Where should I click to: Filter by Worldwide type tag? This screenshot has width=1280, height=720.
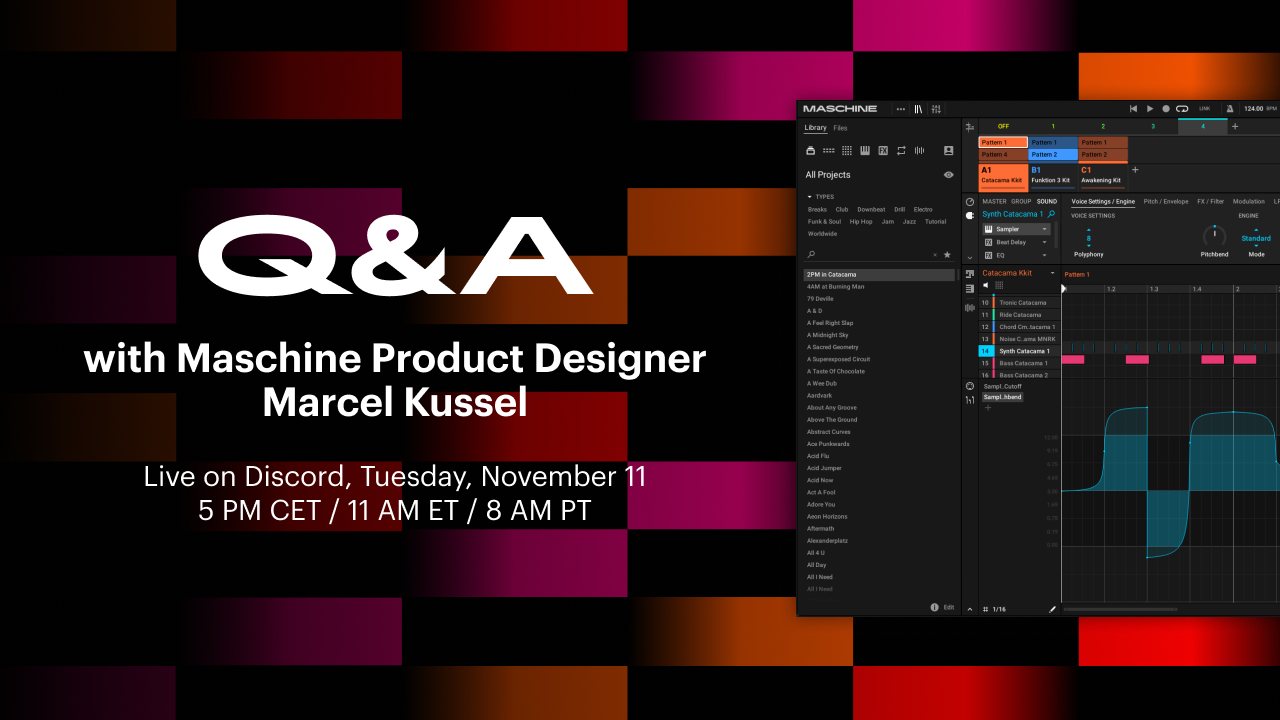pos(822,234)
